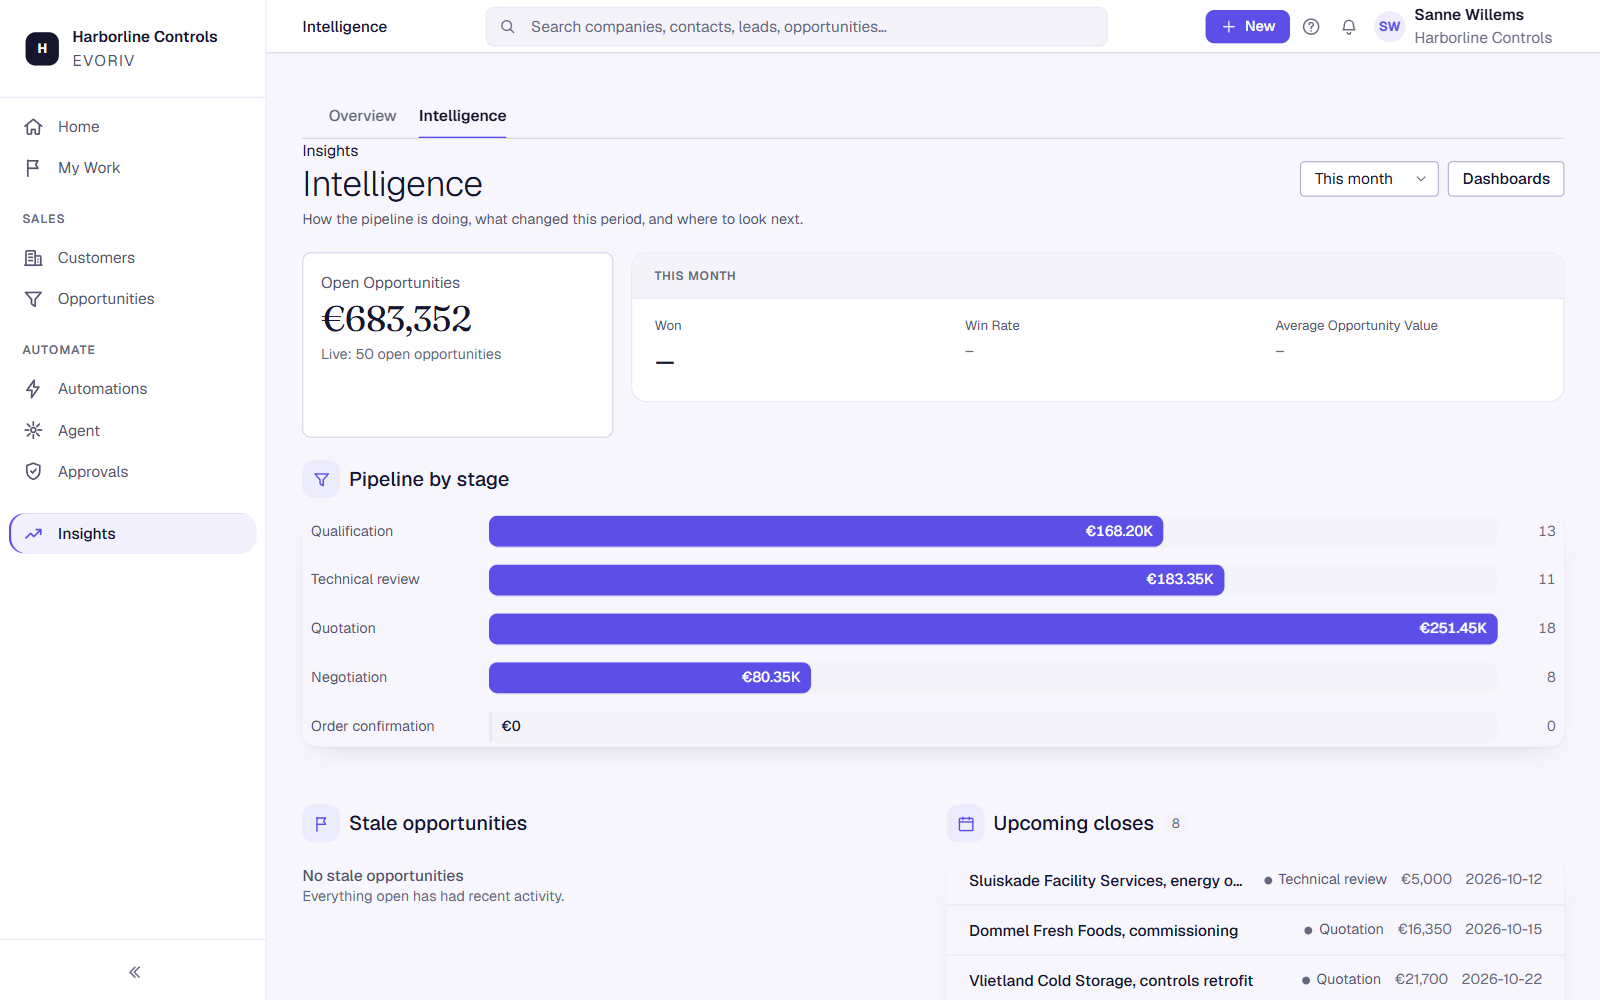This screenshot has height=1000, width=1600.
Task: Click the Agent sparkle icon
Action: 33,431
